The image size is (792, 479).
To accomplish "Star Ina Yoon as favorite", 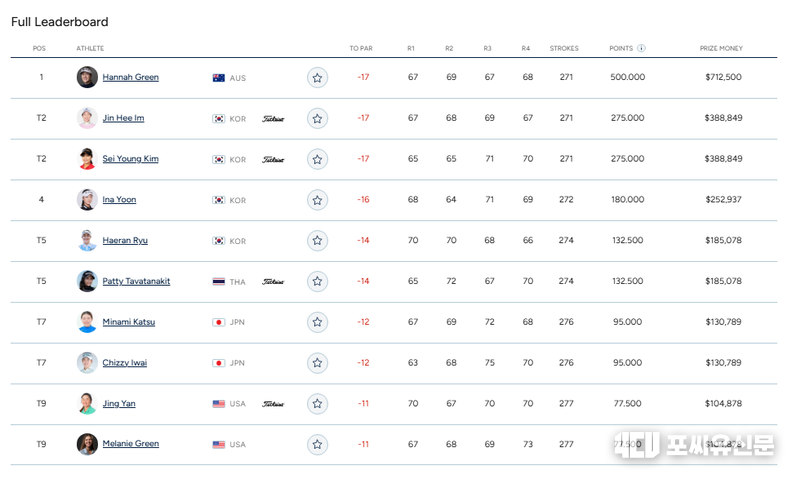I will [317, 200].
